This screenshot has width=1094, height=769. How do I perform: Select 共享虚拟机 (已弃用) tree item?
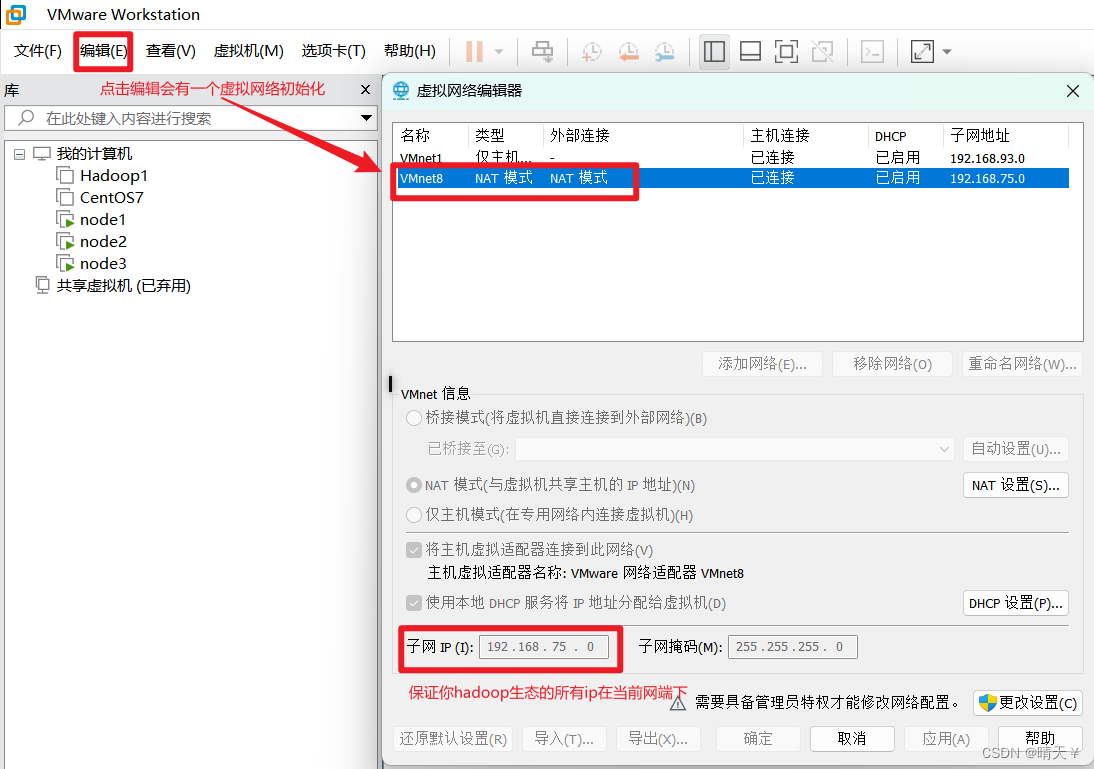click(123, 285)
